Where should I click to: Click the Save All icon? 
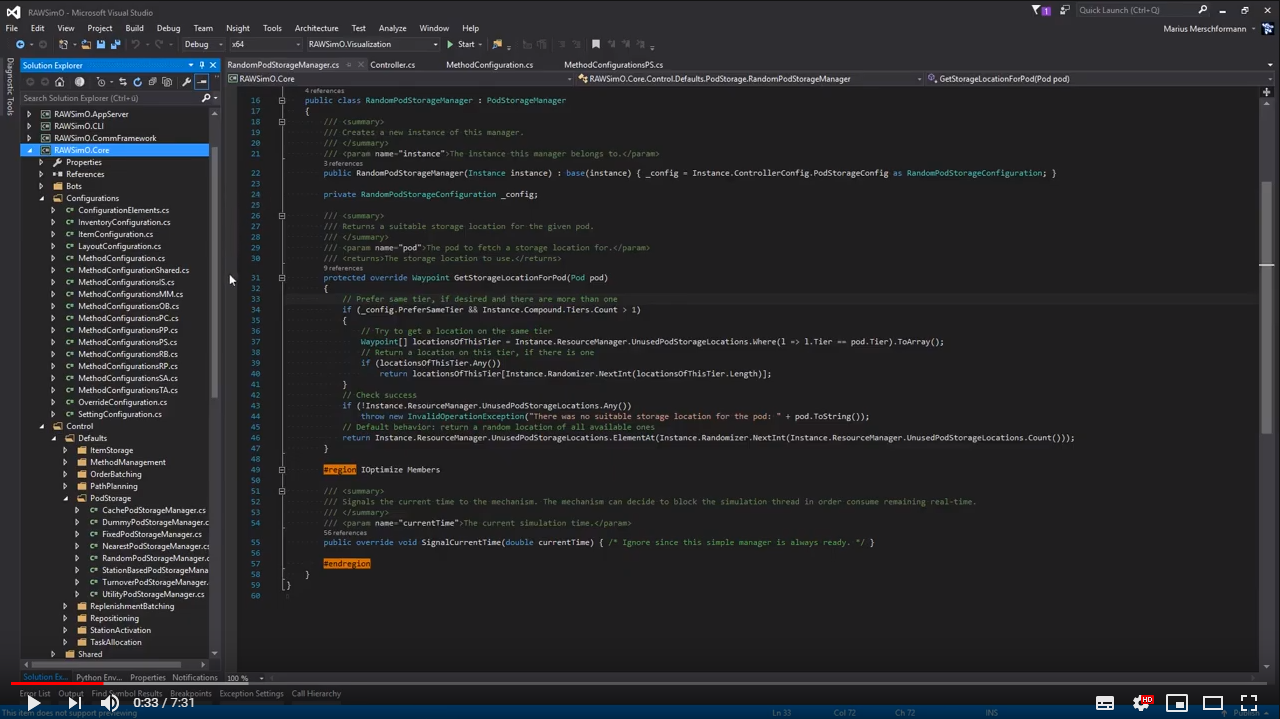115,44
